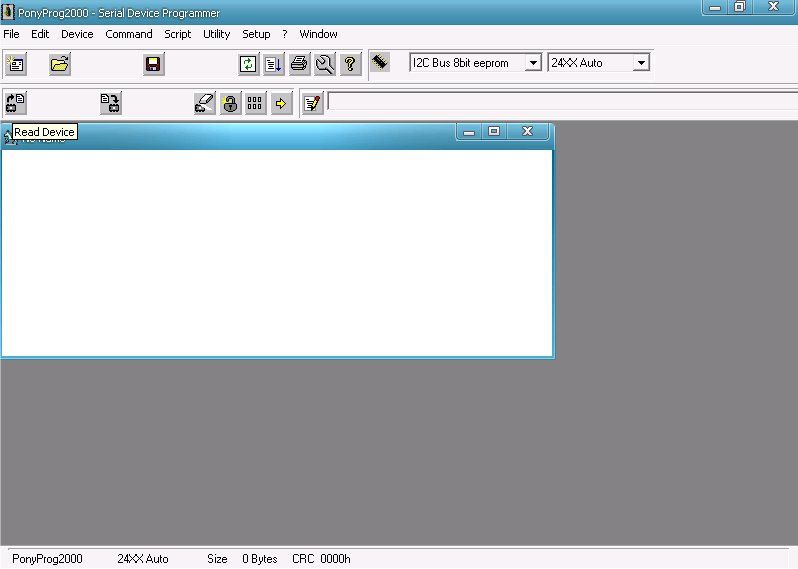Close the inner document child window
798x569 pixels.
(x=527, y=131)
